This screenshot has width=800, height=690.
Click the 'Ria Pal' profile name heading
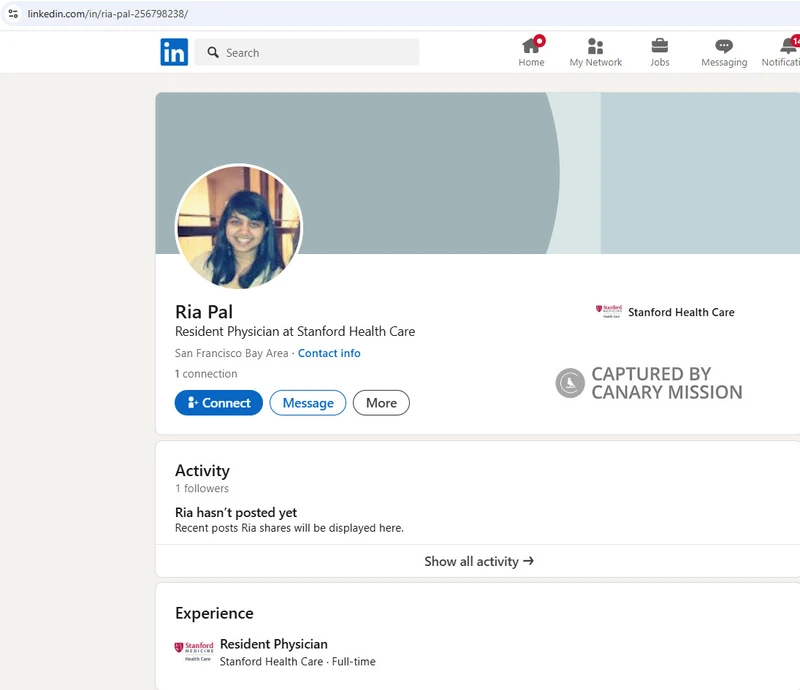click(204, 311)
